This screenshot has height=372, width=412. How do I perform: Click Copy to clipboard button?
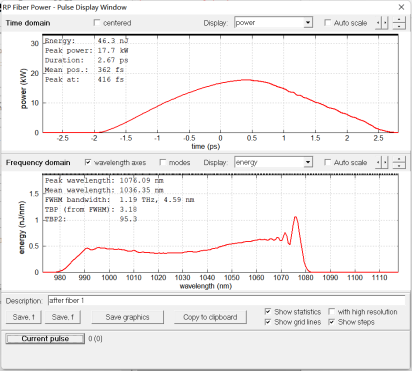tap(210, 317)
